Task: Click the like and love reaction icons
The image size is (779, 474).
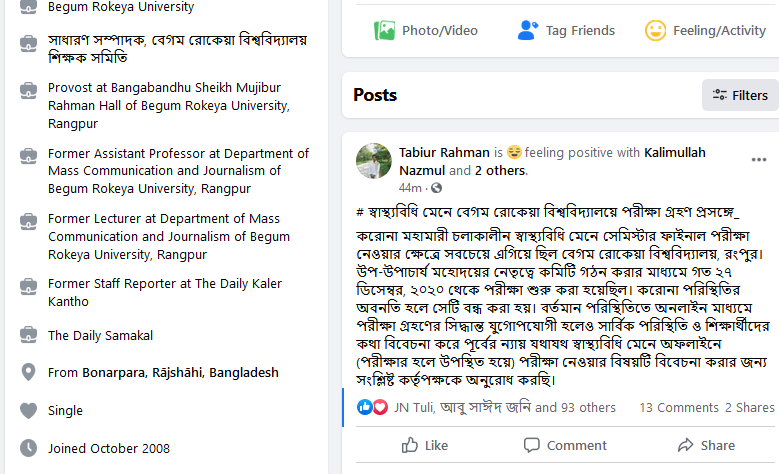Action: coord(372,407)
